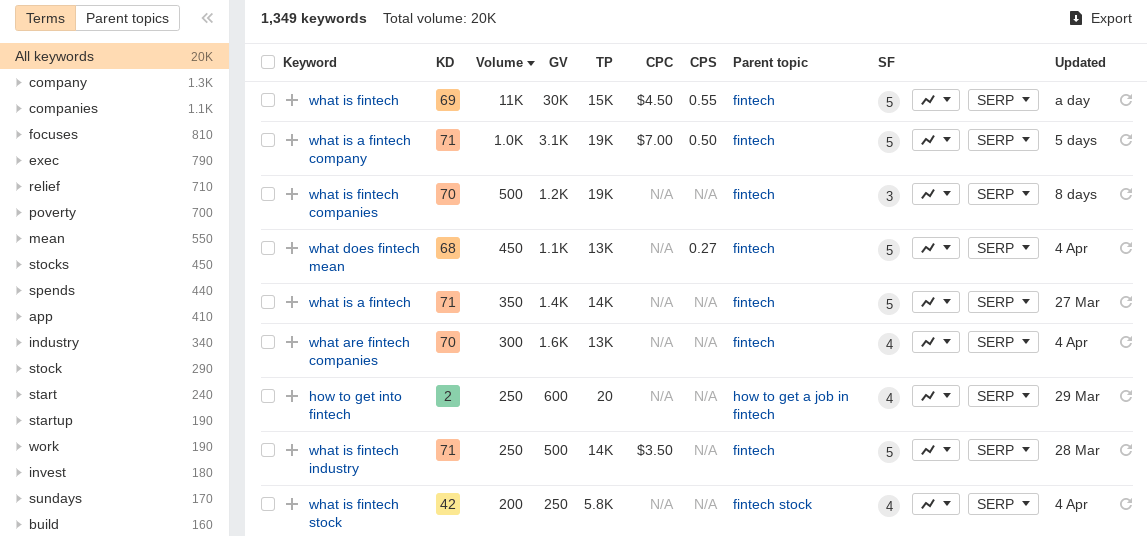This screenshot has width=1147, height=536.
Task: Tick the checkbox for 'what is a fintech'
Action: [268, 303]
